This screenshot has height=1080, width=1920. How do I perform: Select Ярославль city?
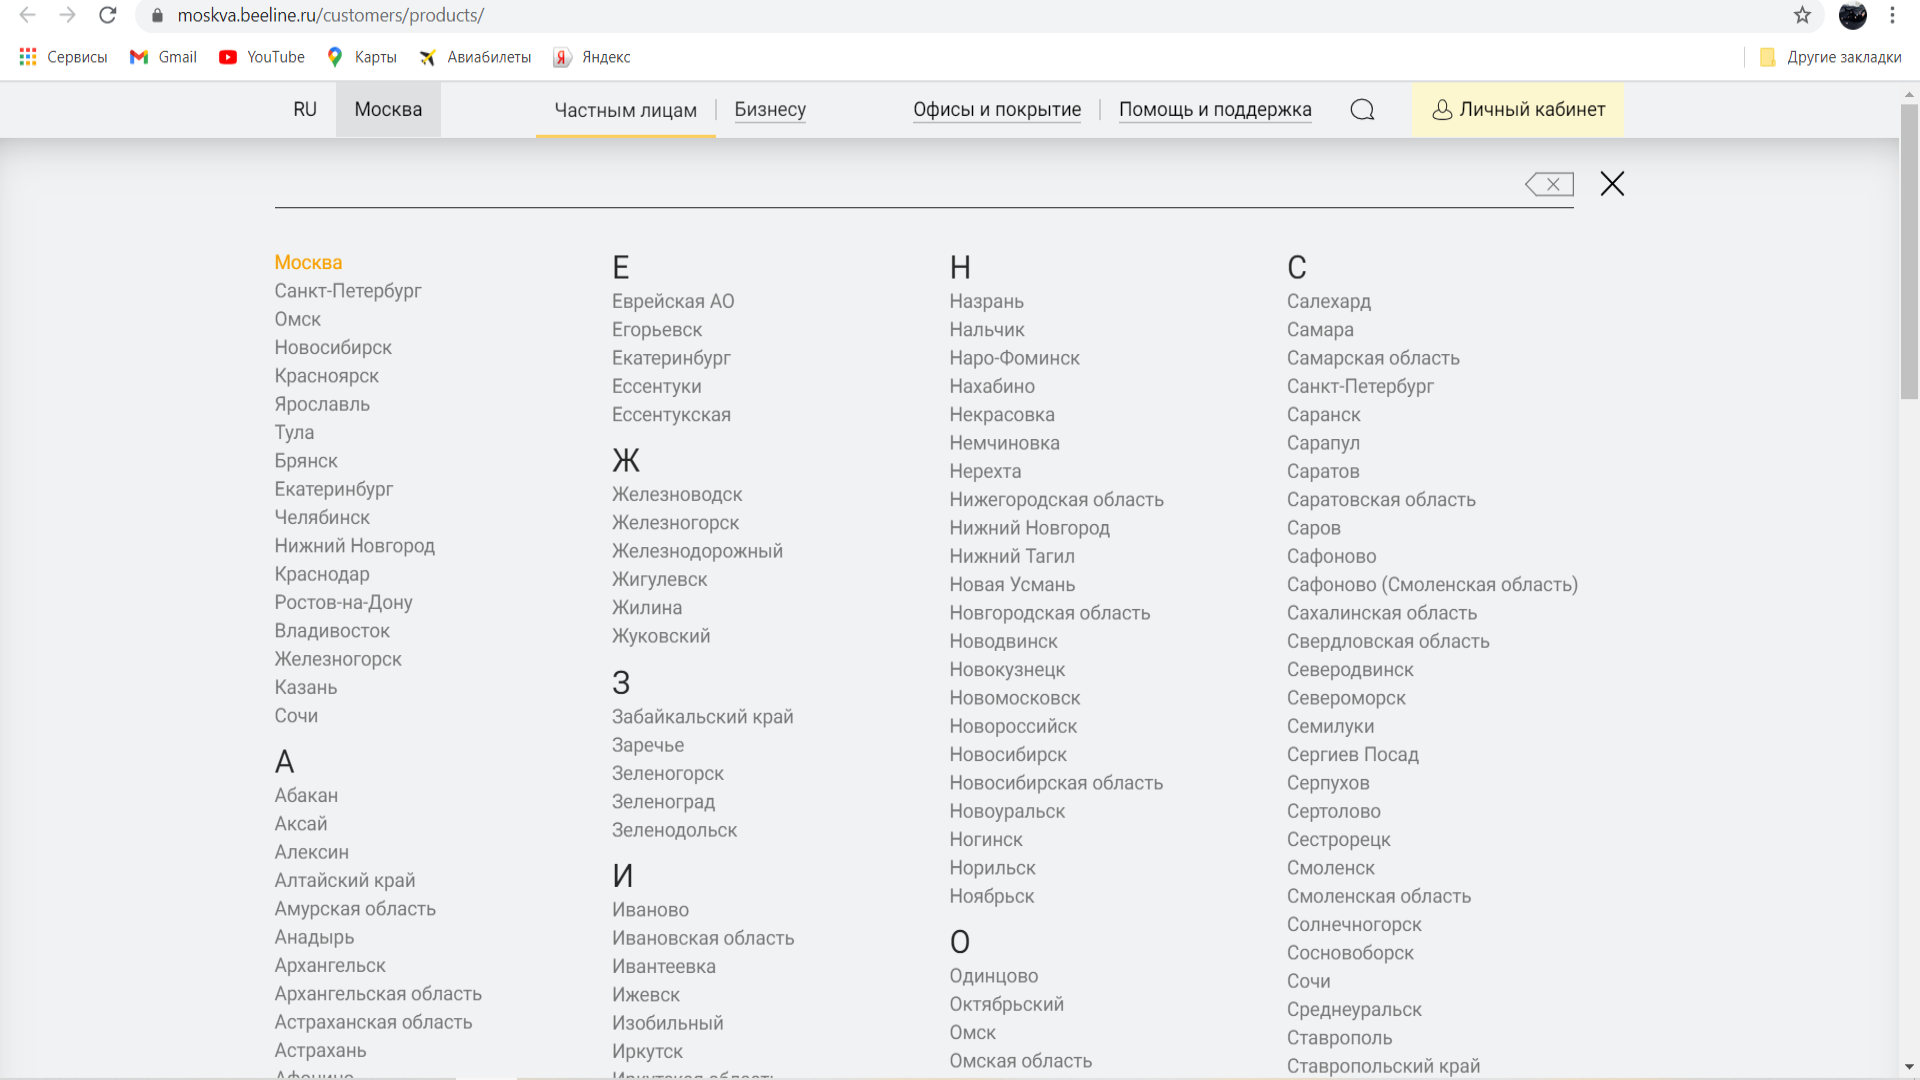pos(322,404)
